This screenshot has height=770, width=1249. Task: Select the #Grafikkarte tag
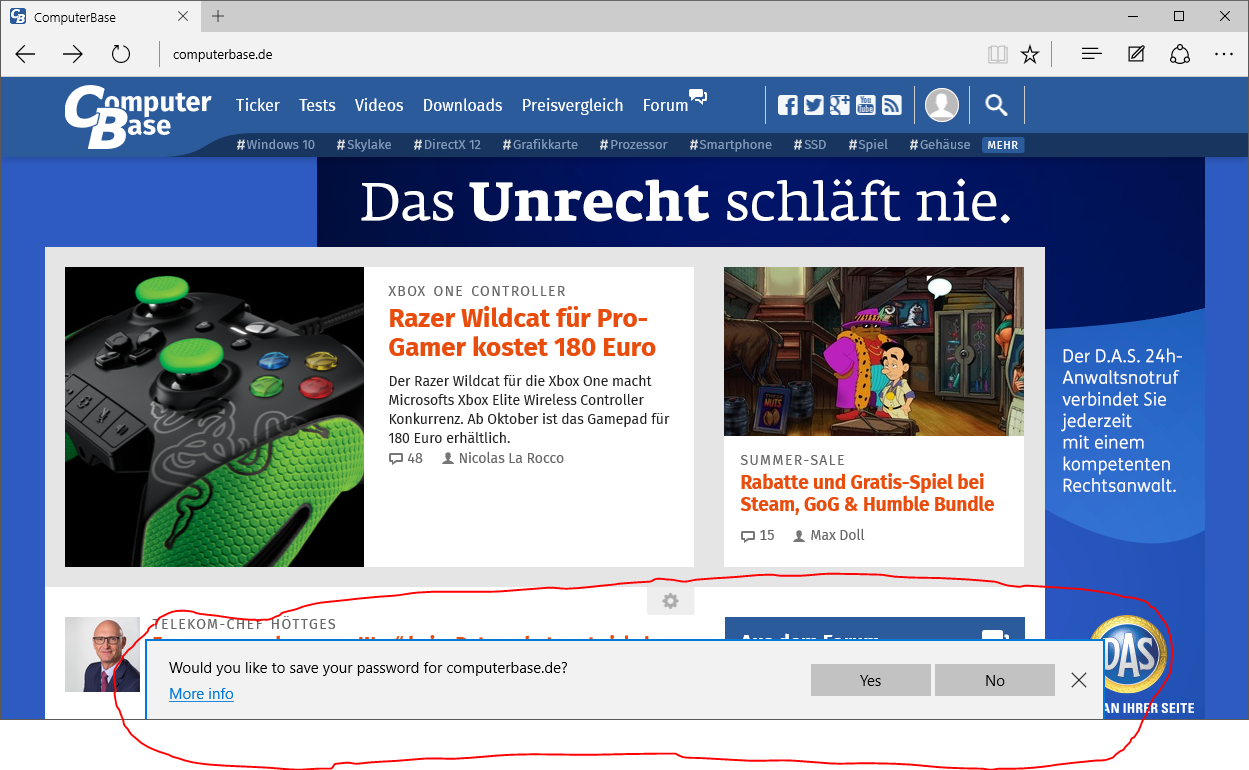540,145
